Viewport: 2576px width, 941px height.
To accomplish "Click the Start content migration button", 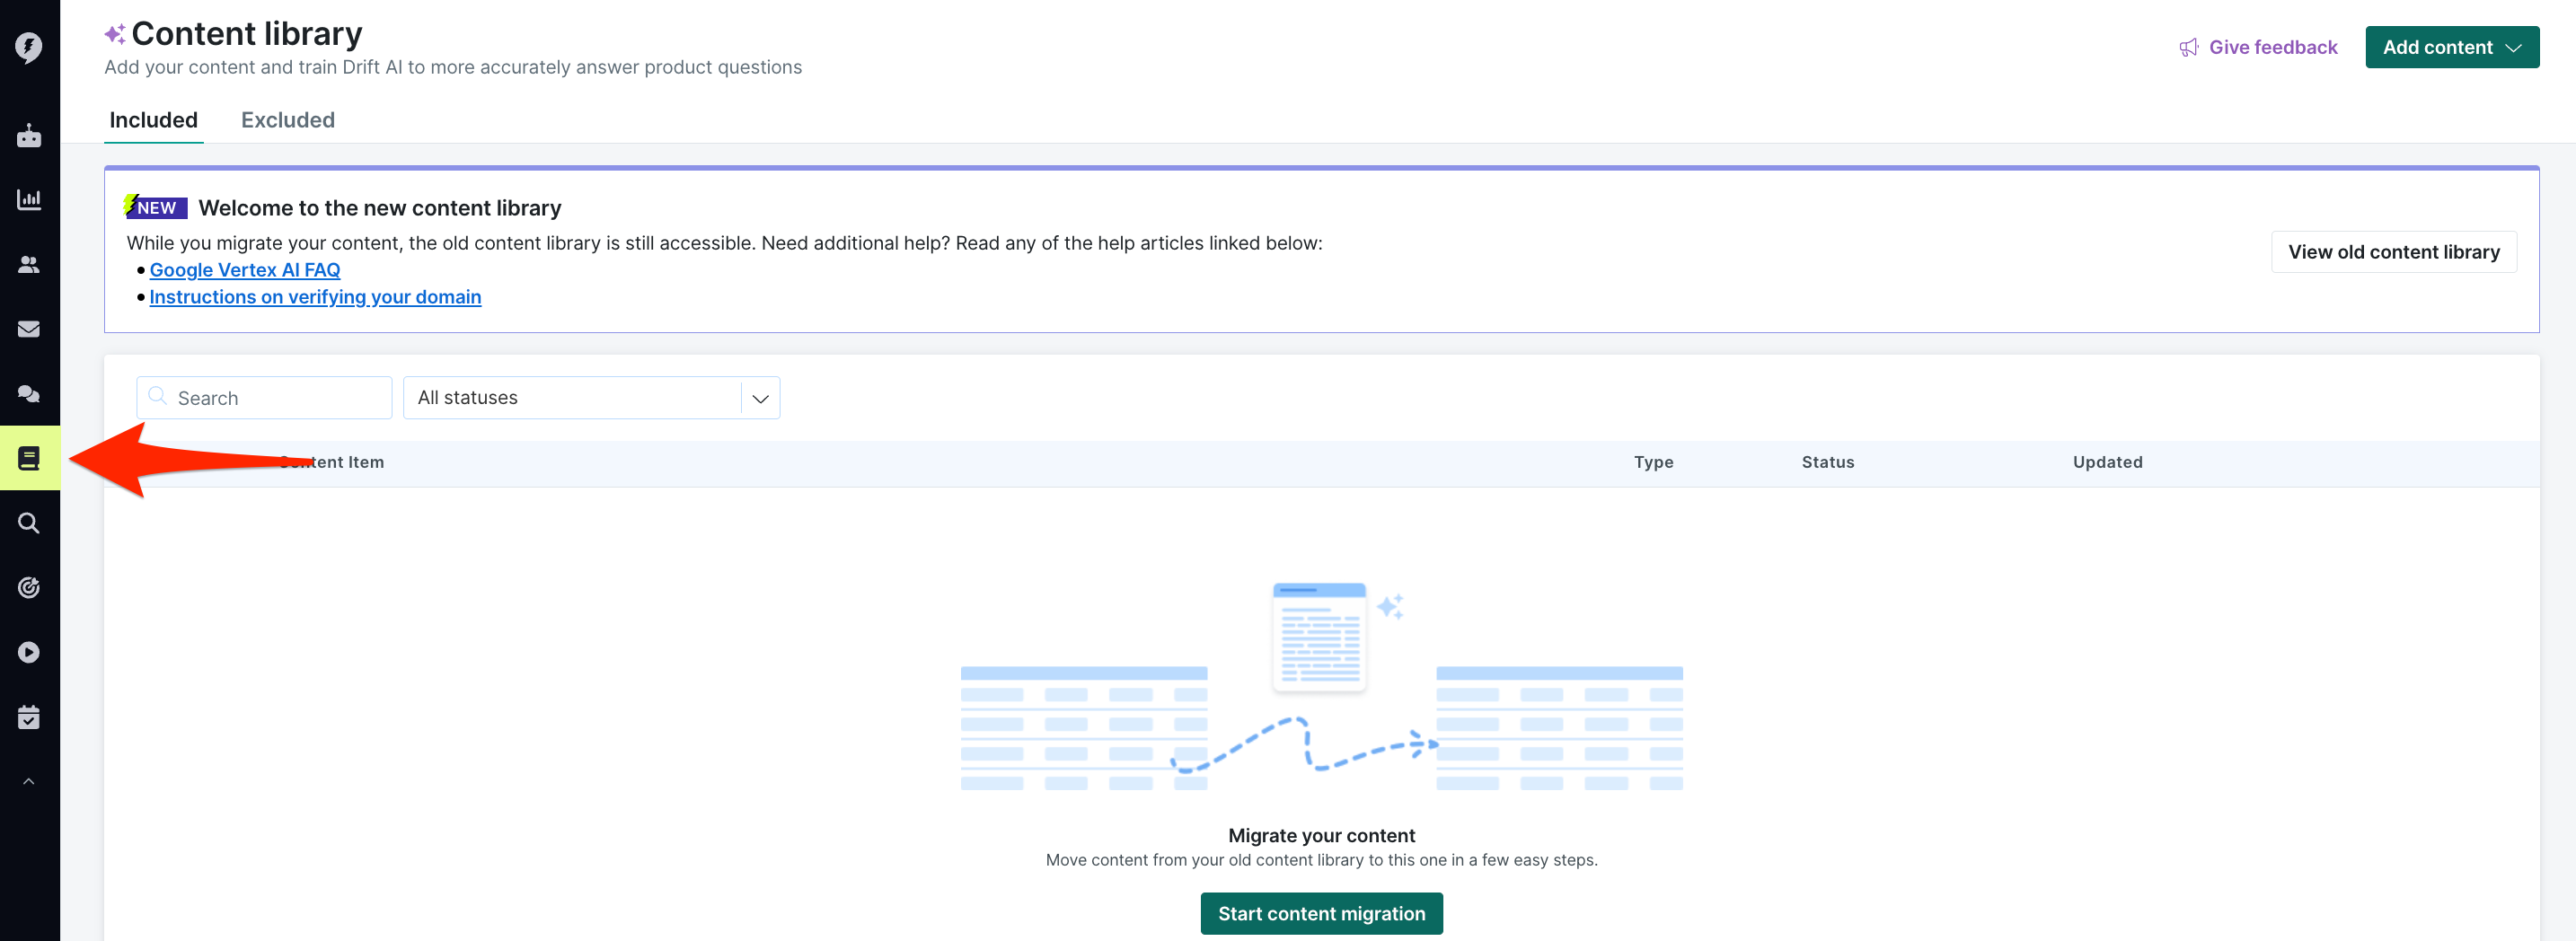I will coord(1321,913).
